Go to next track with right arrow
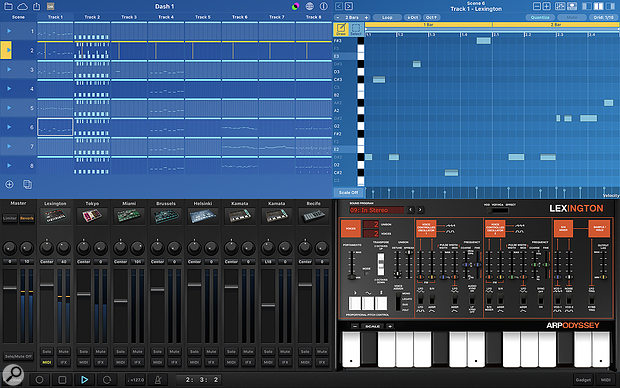The image size is (620, 388). [x=349, y=6]
